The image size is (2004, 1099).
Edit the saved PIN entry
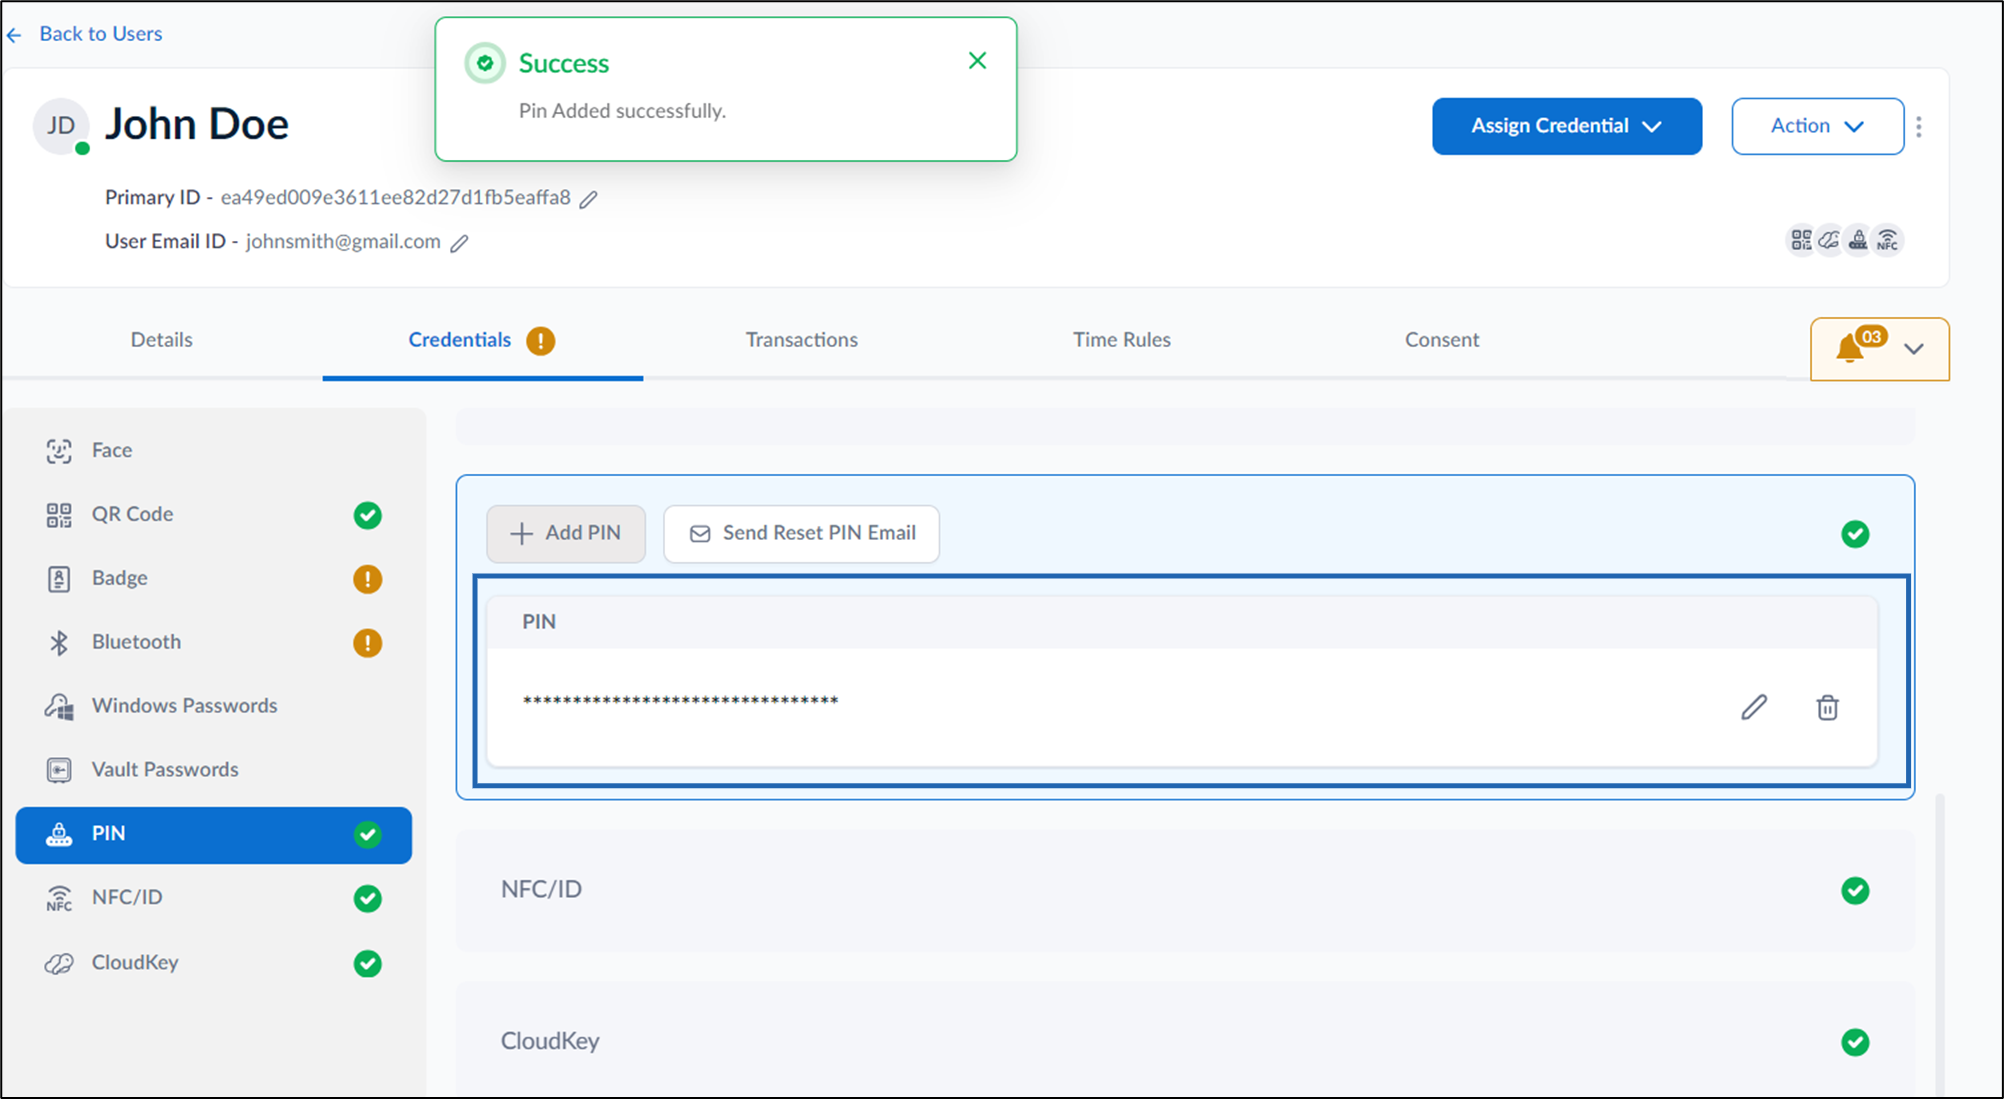(x=1754, y=707)
